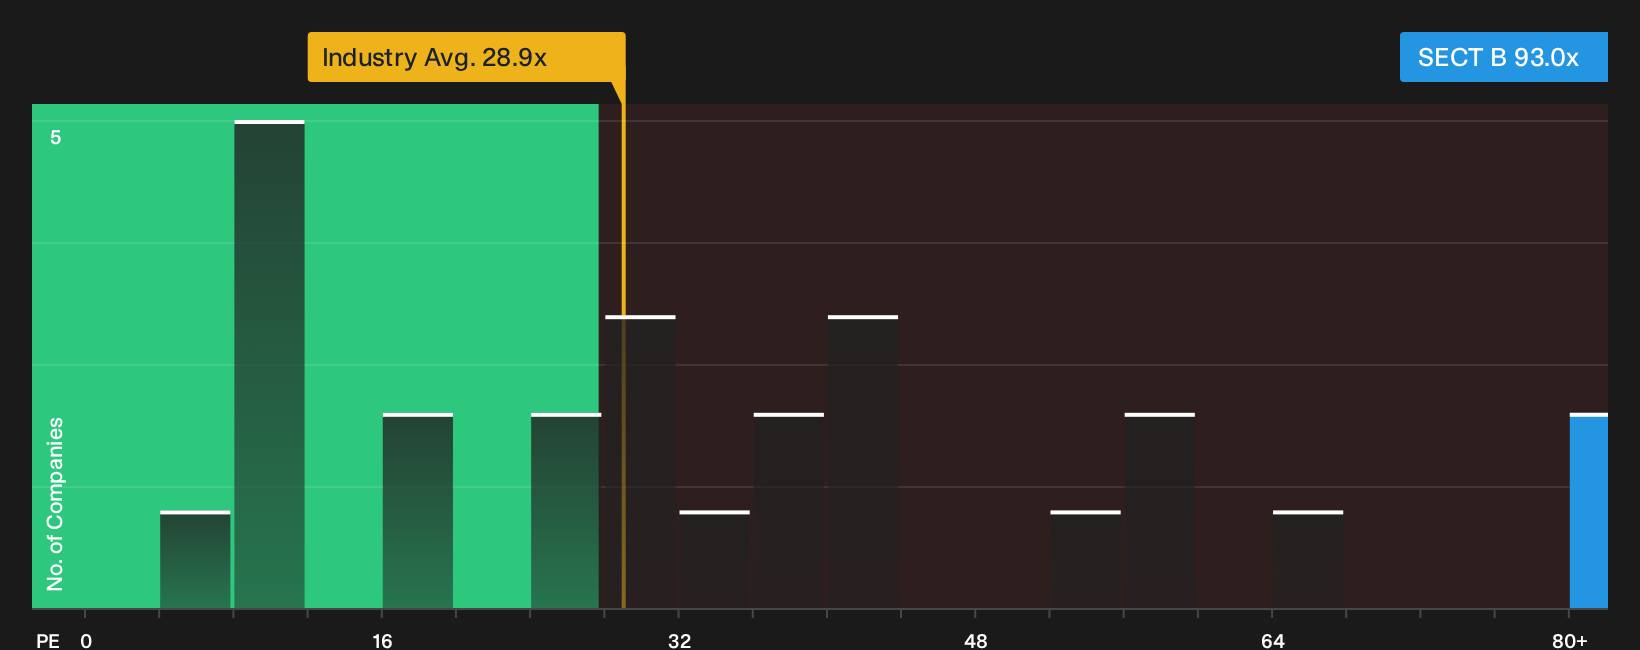
Task: Click the x-axis label 16
Action: tap(382, 641)
